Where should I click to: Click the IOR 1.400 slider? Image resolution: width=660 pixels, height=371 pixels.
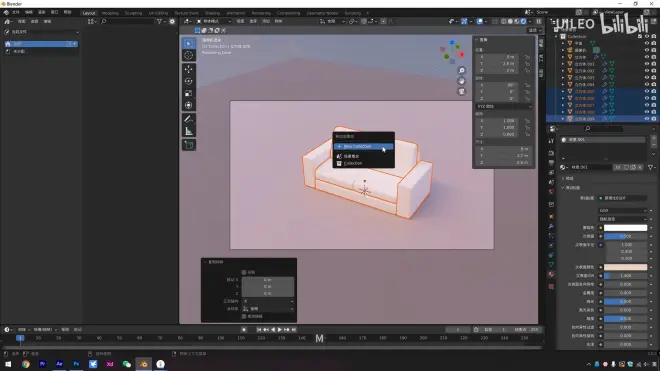click(x=625, y=276)
